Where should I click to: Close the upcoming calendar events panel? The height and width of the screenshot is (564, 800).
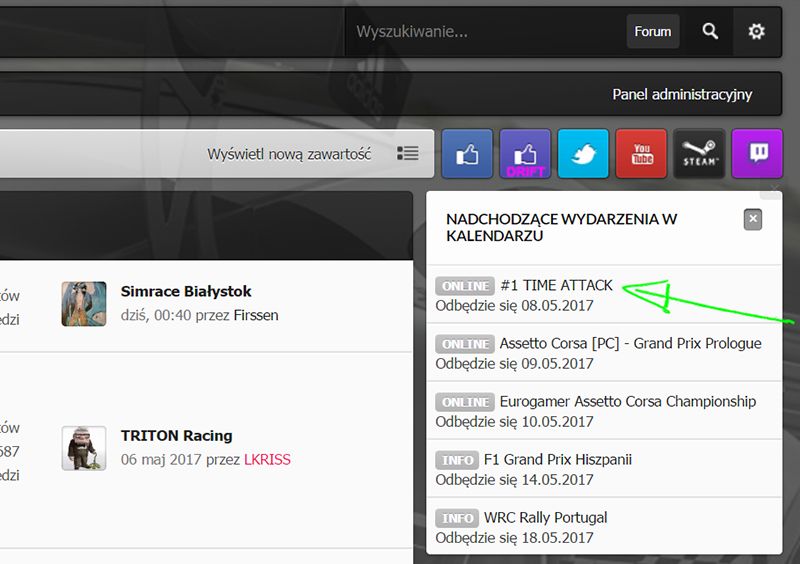(x=753, y=219)
